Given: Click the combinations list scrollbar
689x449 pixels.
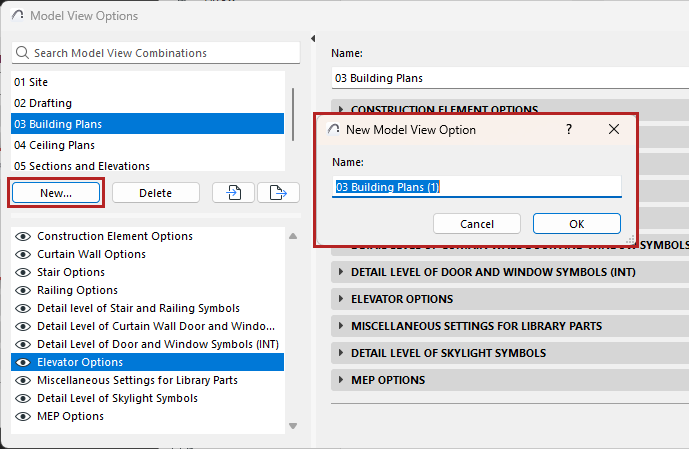Looking at the screenshot, I should point(292,105).
